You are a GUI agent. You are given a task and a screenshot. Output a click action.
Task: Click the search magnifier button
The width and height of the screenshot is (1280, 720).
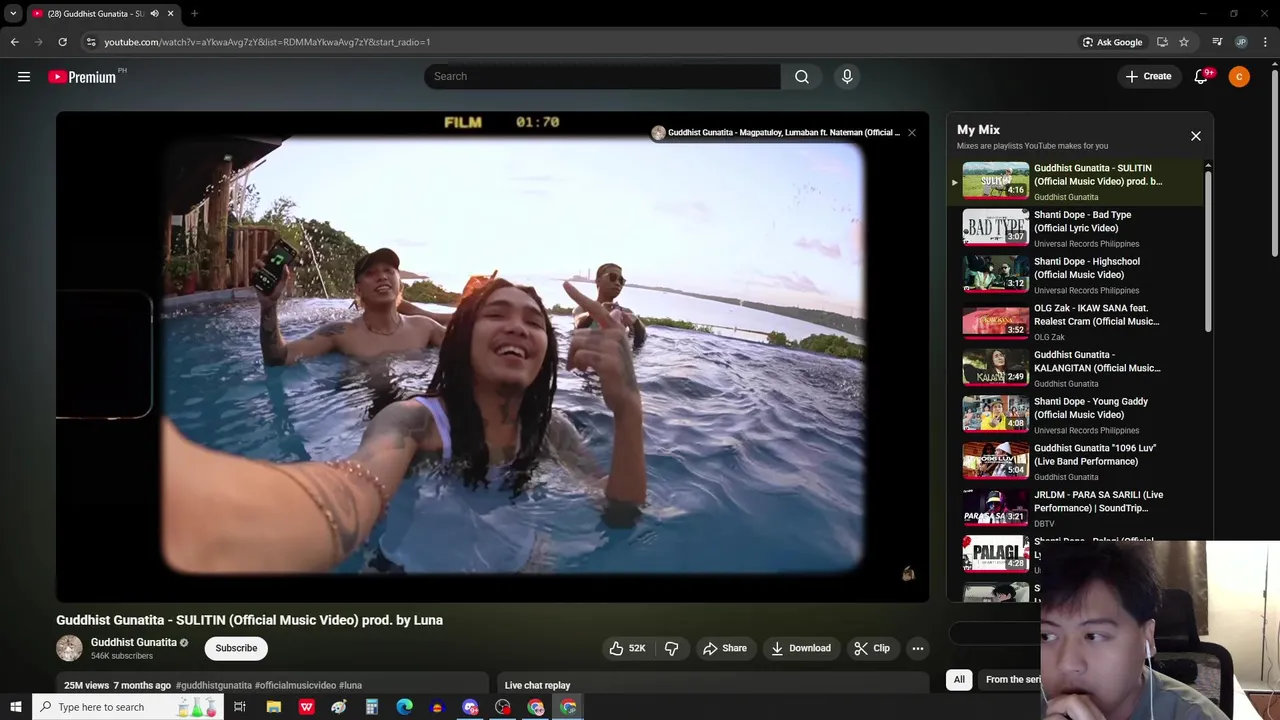pos(802,76)
